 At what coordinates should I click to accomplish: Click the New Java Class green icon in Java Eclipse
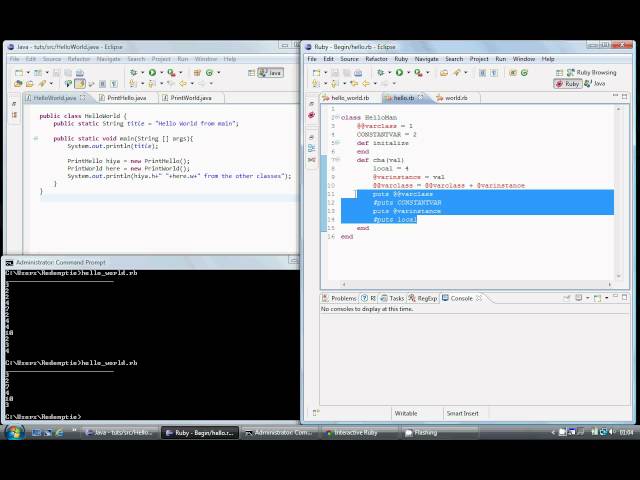[x=209, y=73]
